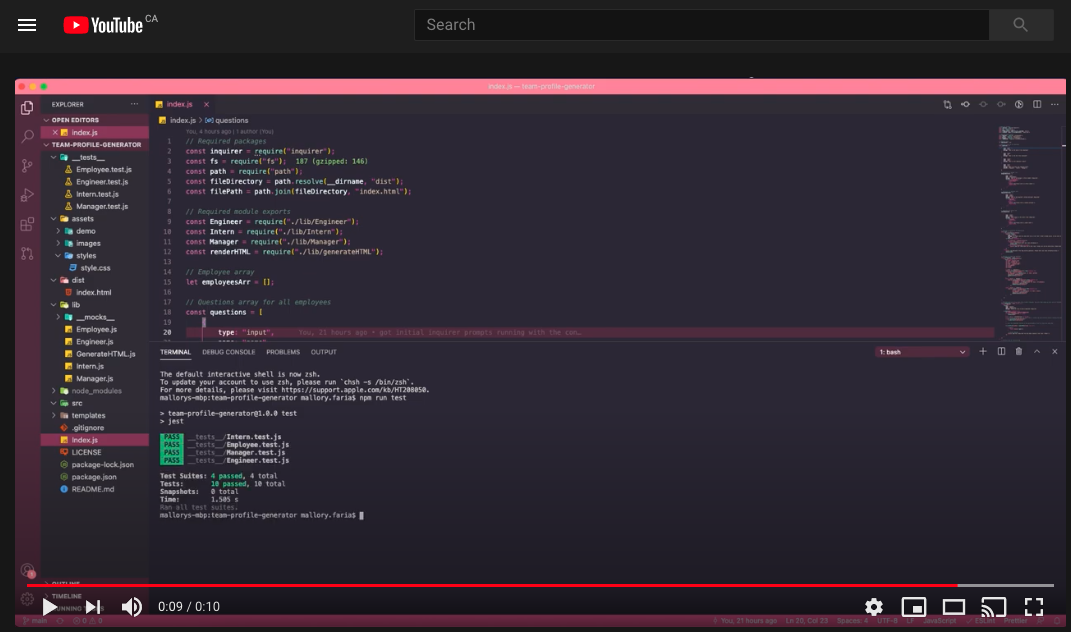Click the compare changes editor icon
Viewport: 1071px width, 632px height.
(947, 105)
